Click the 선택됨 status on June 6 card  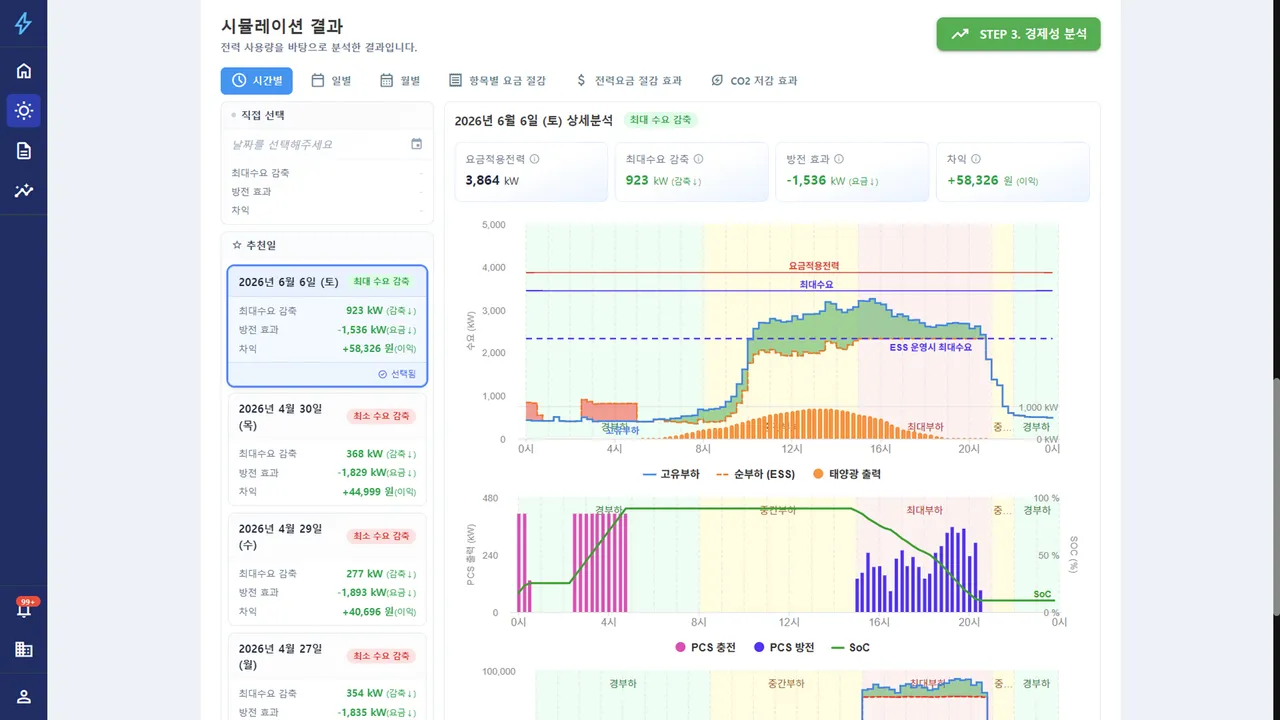397,374
